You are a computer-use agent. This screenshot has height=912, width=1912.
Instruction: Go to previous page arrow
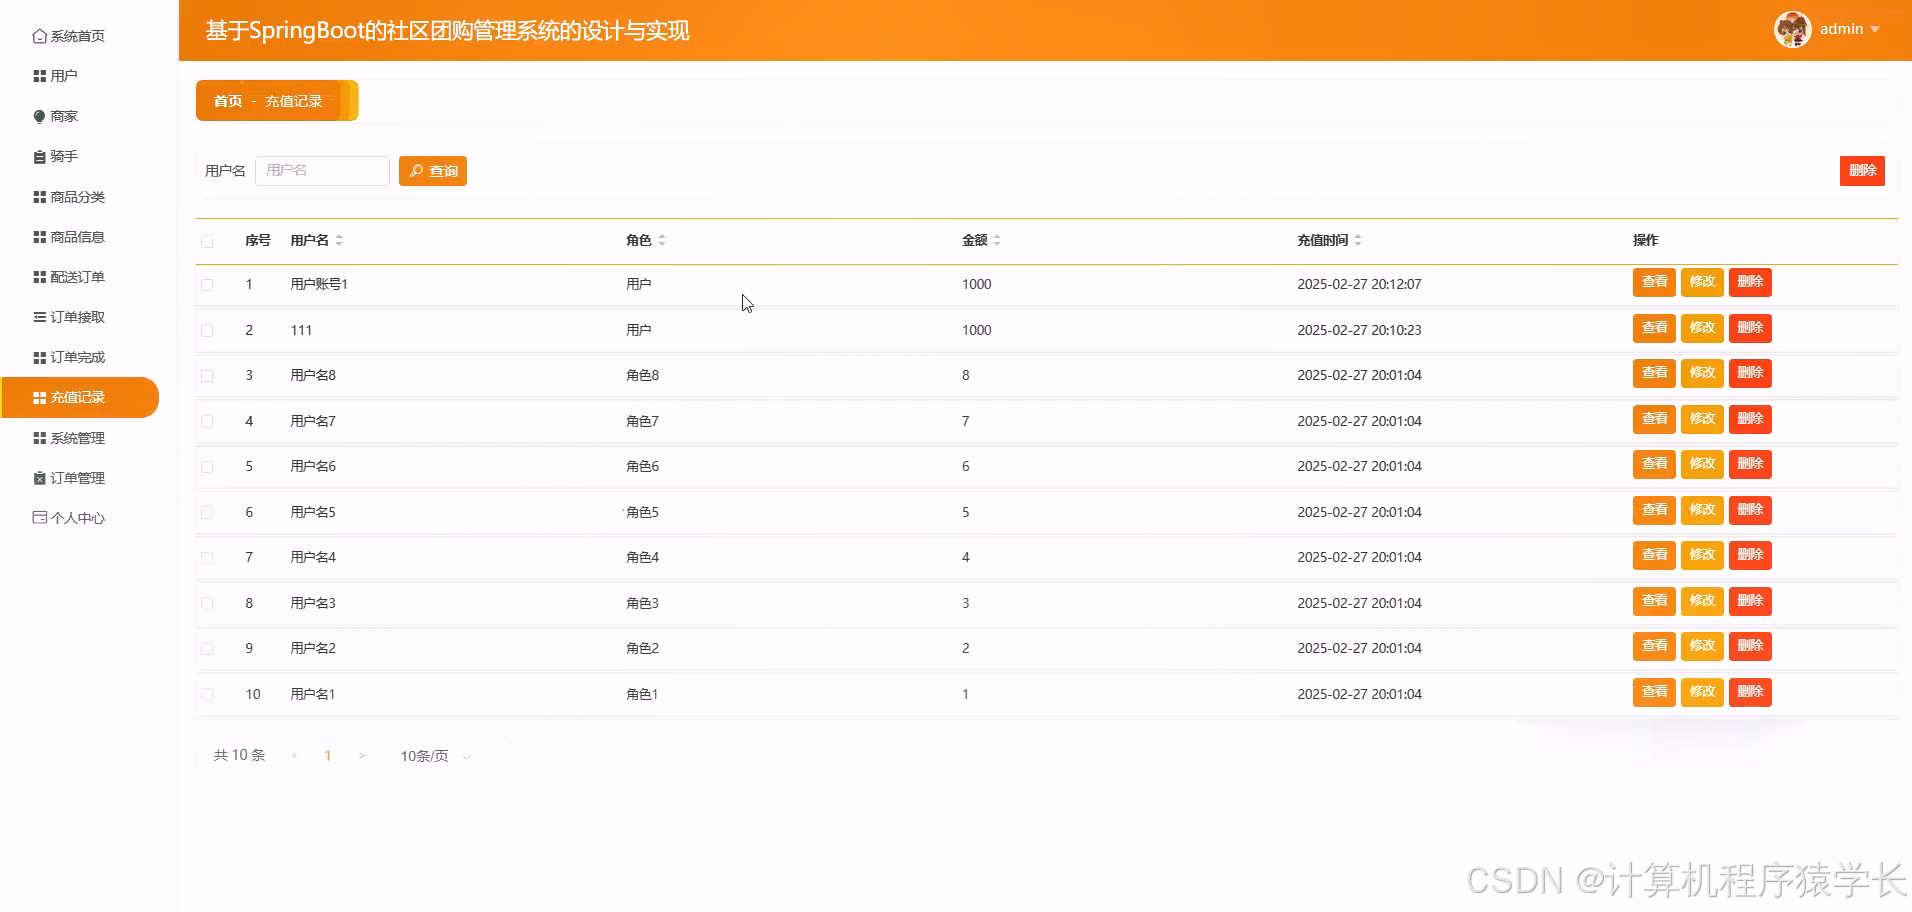pyautogui.click(x=294, y=756)
